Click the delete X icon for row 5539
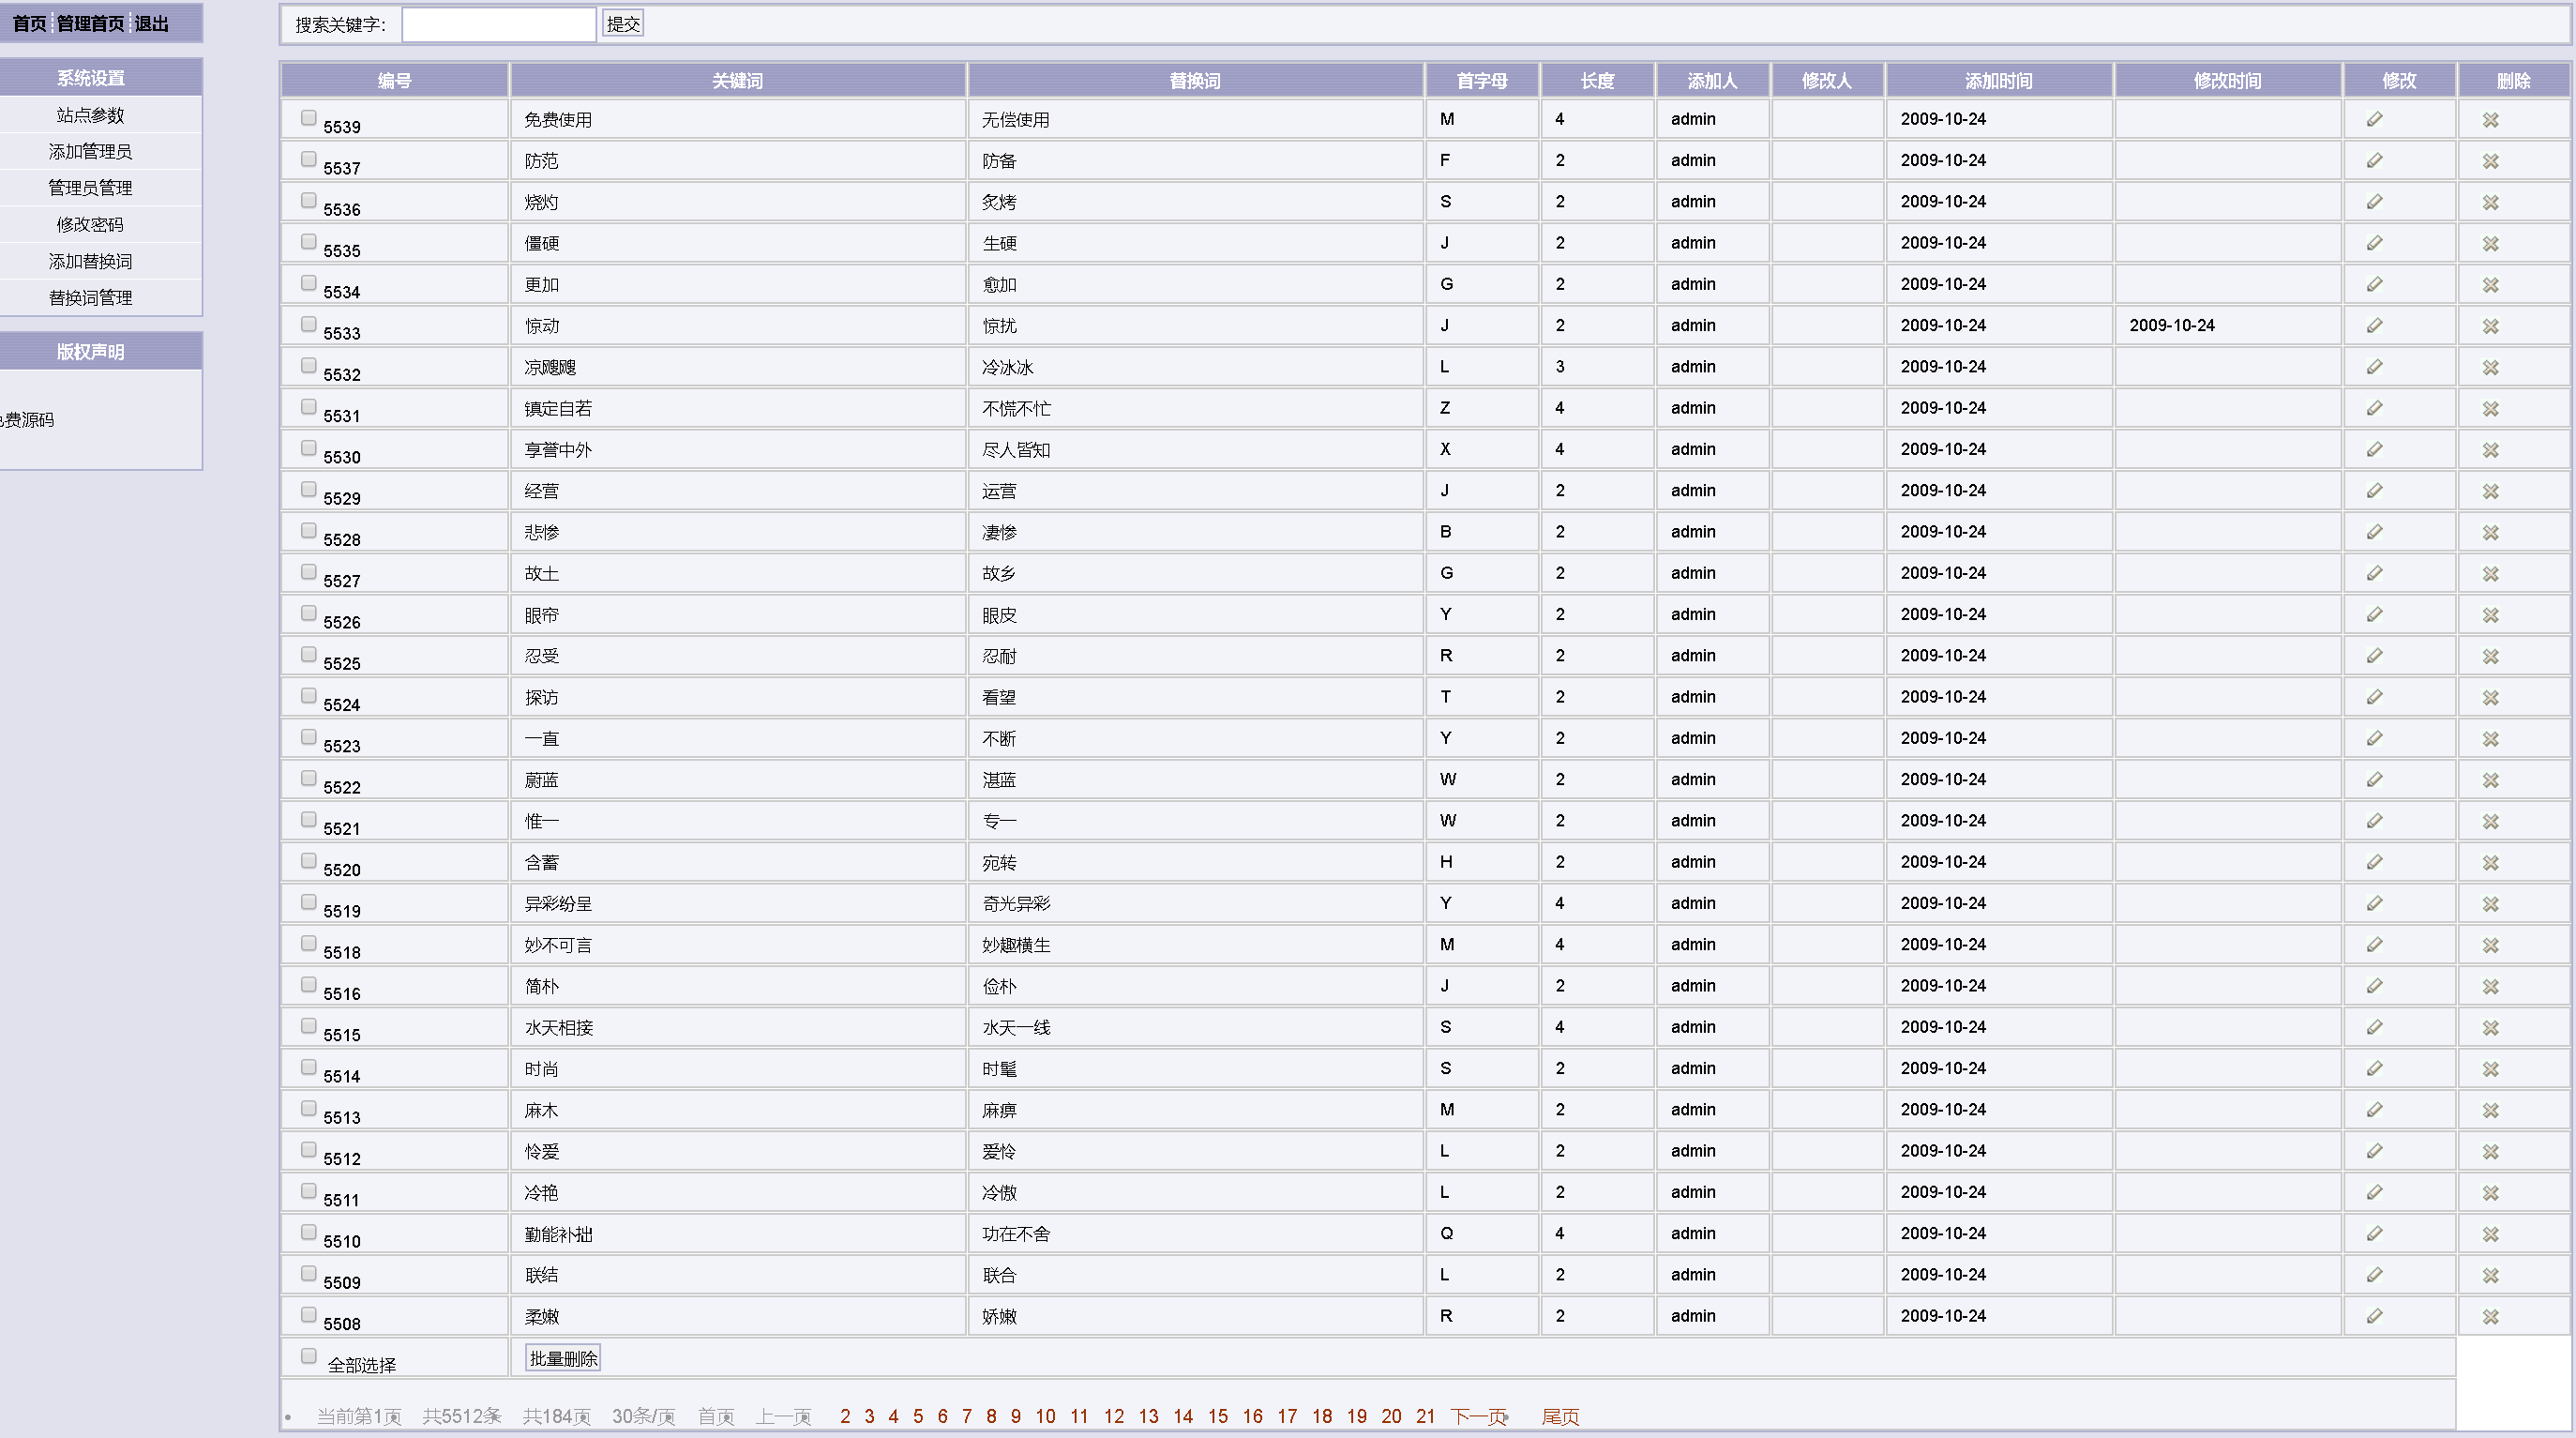Screen dimensions: 2576x1438 coord(2490,120)
